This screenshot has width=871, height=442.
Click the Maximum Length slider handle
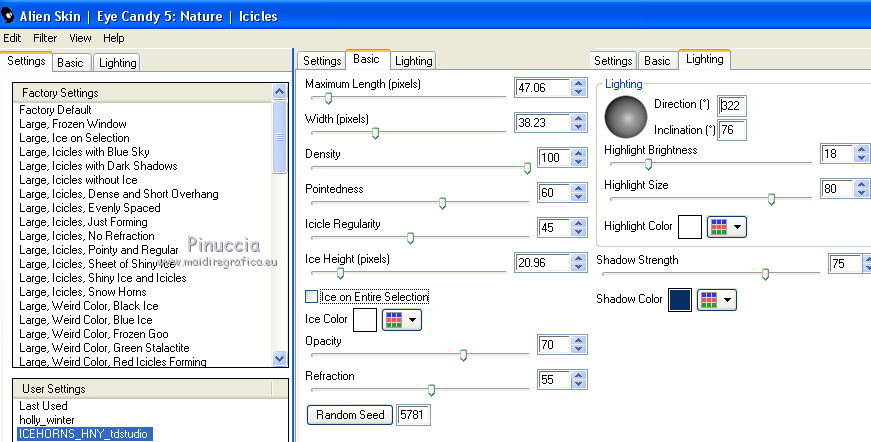click(328, 98)
